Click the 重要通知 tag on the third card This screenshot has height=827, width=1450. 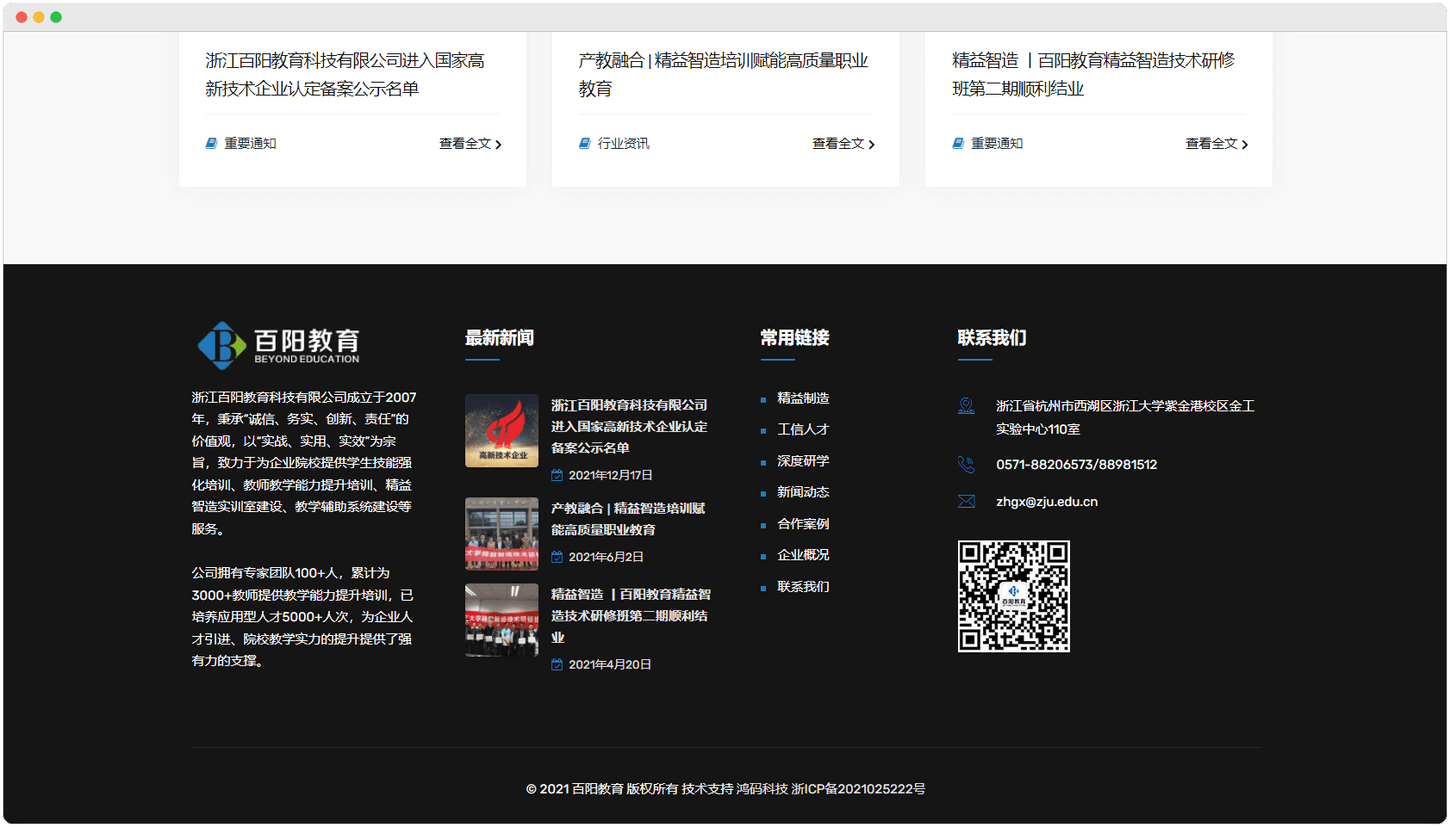[997, 143]
